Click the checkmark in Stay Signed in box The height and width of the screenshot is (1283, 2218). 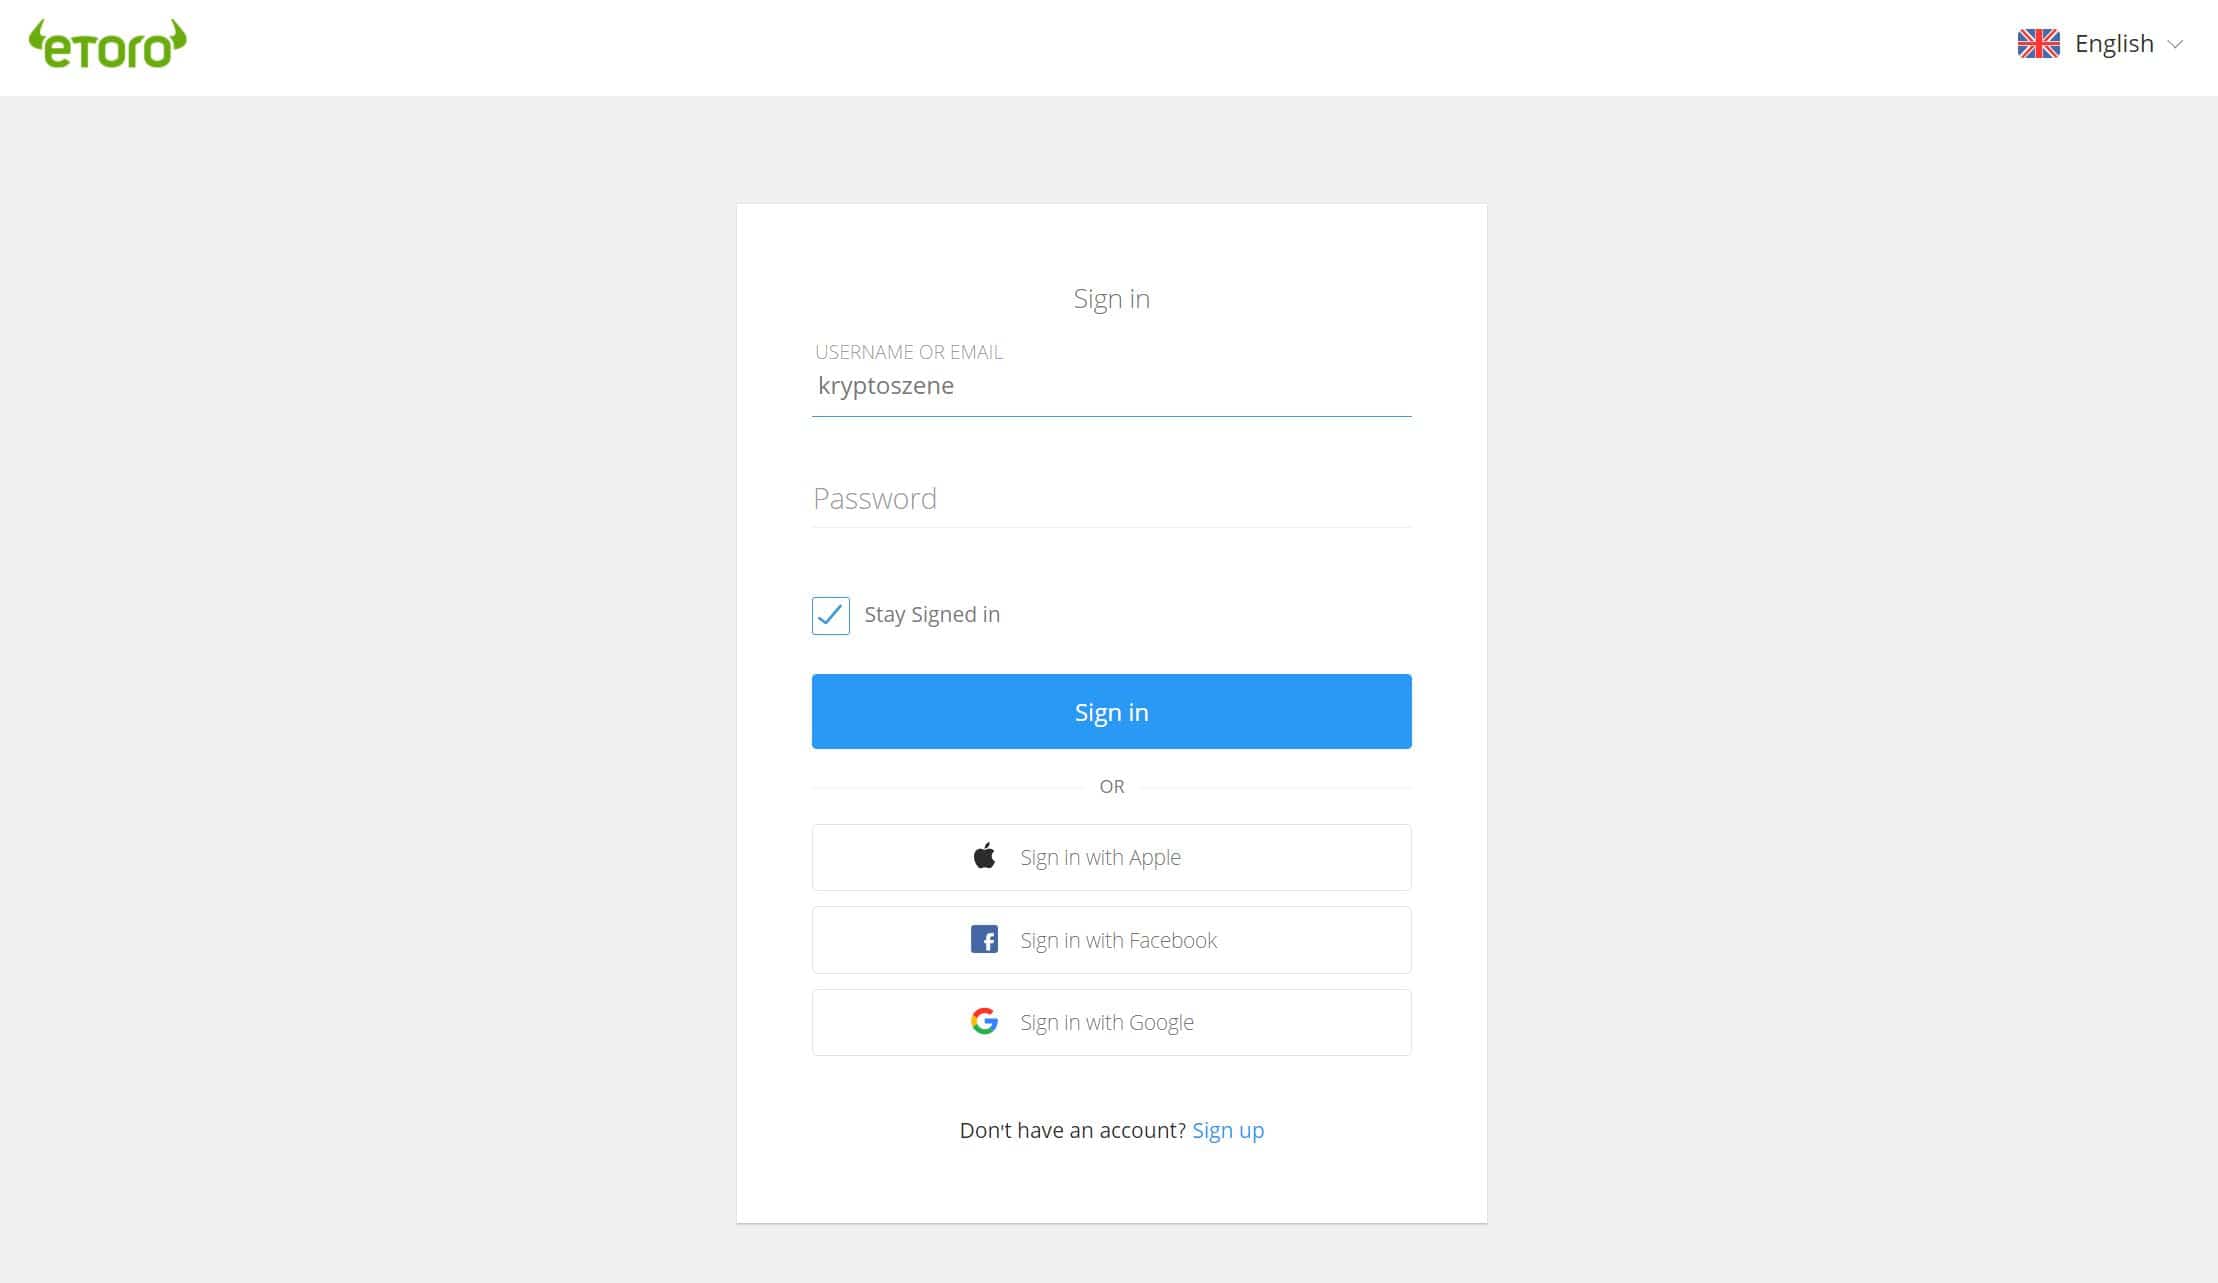click(830, 615)
